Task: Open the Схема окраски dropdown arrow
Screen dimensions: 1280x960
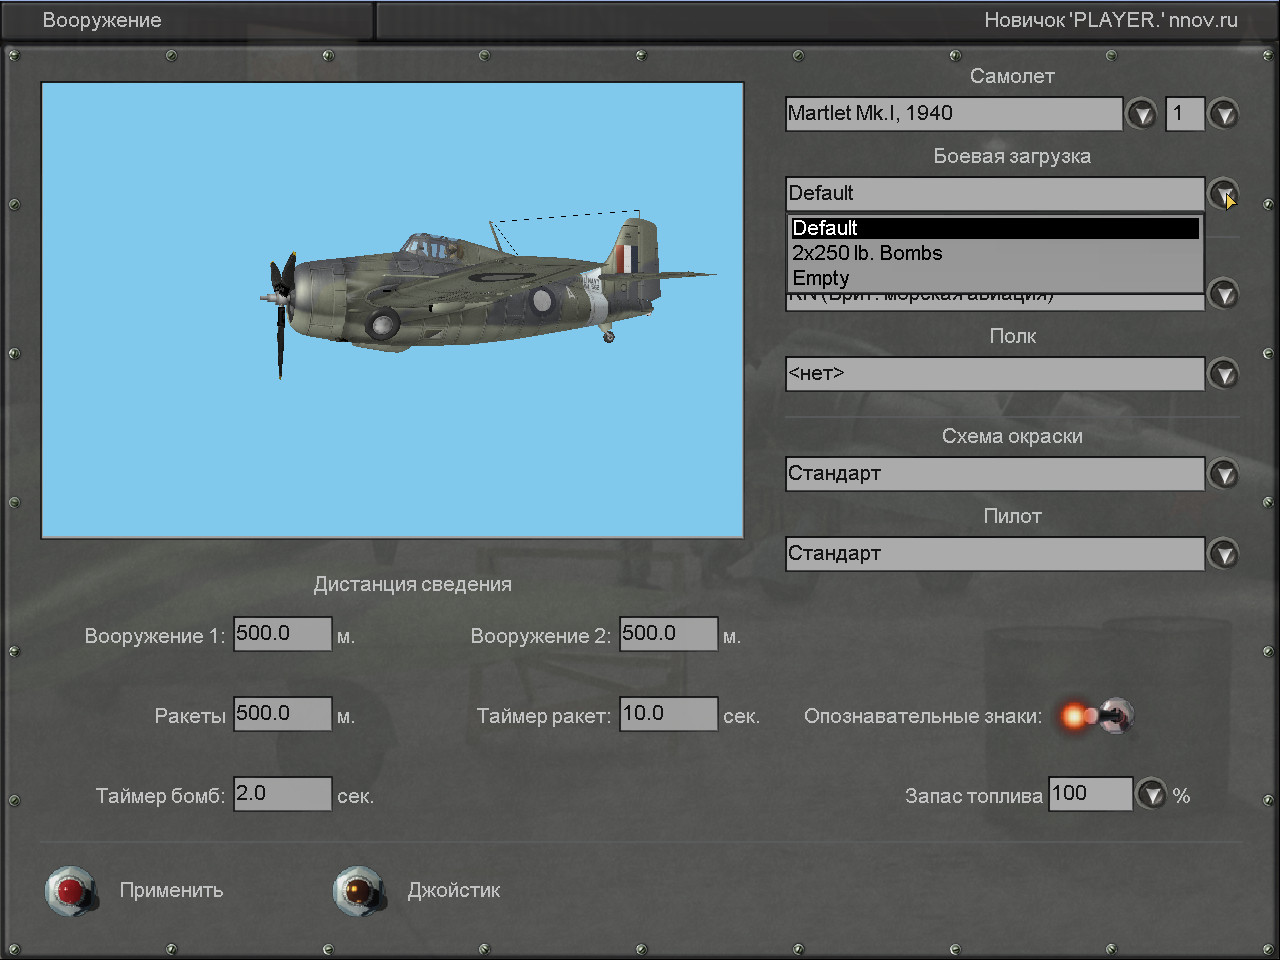Action: pos(1223,474)
